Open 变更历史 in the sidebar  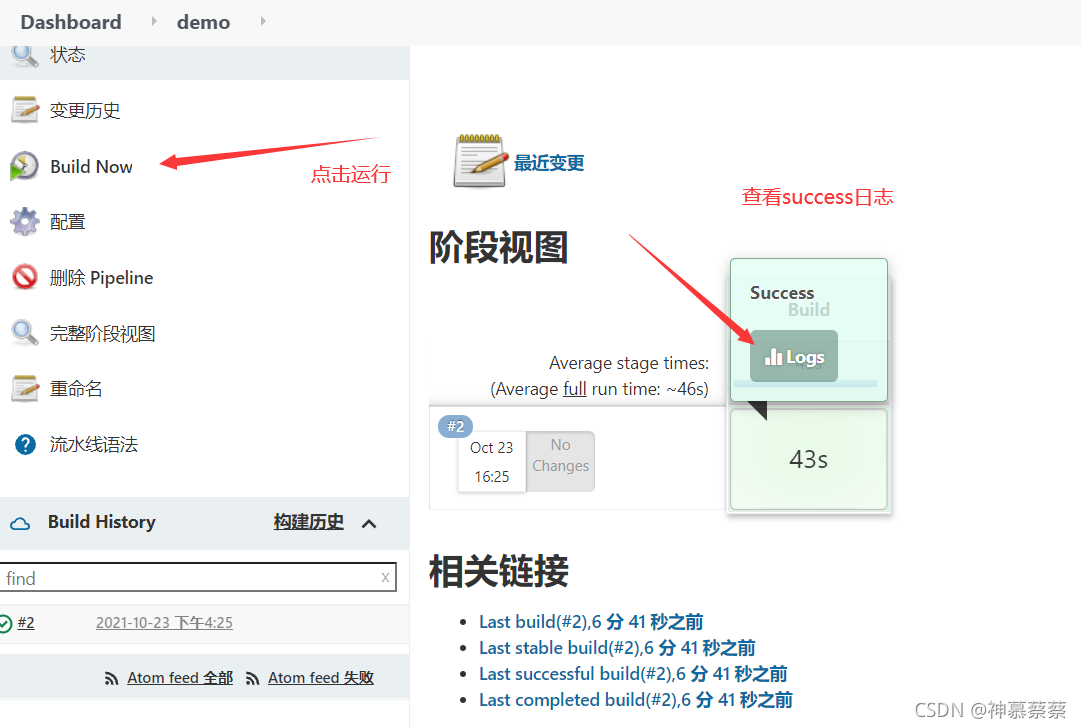(85, 110)
